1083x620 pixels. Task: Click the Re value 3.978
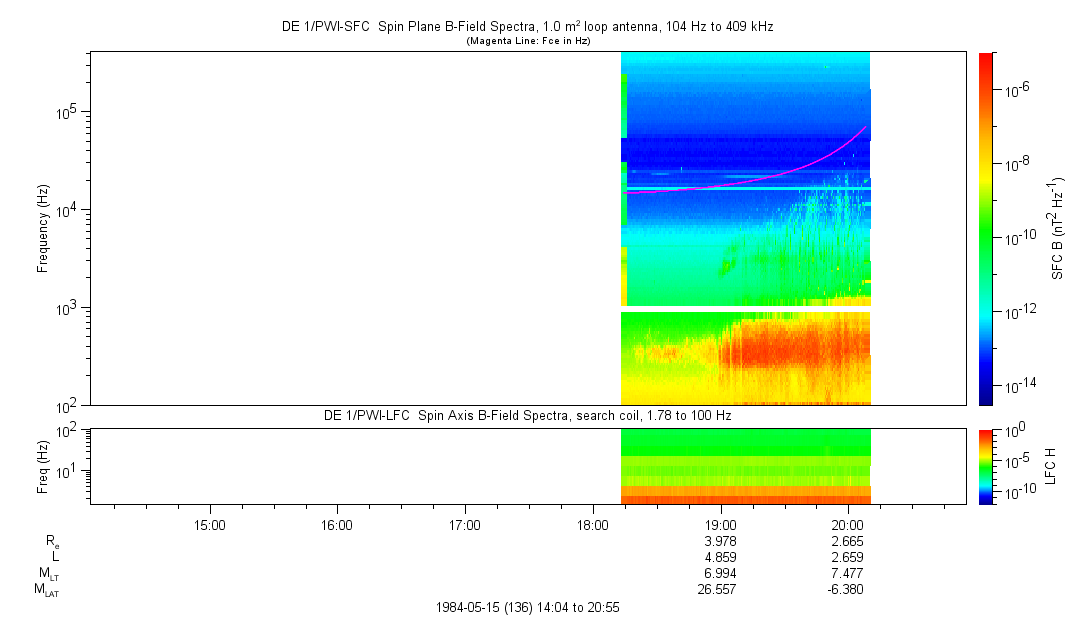pos(720,541)
